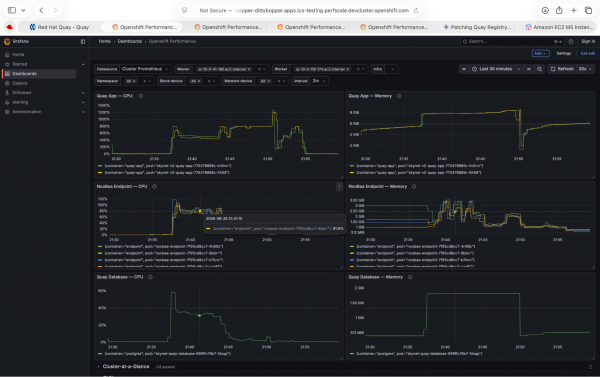Remove the All chip in Block device

[x=199, y=81]
